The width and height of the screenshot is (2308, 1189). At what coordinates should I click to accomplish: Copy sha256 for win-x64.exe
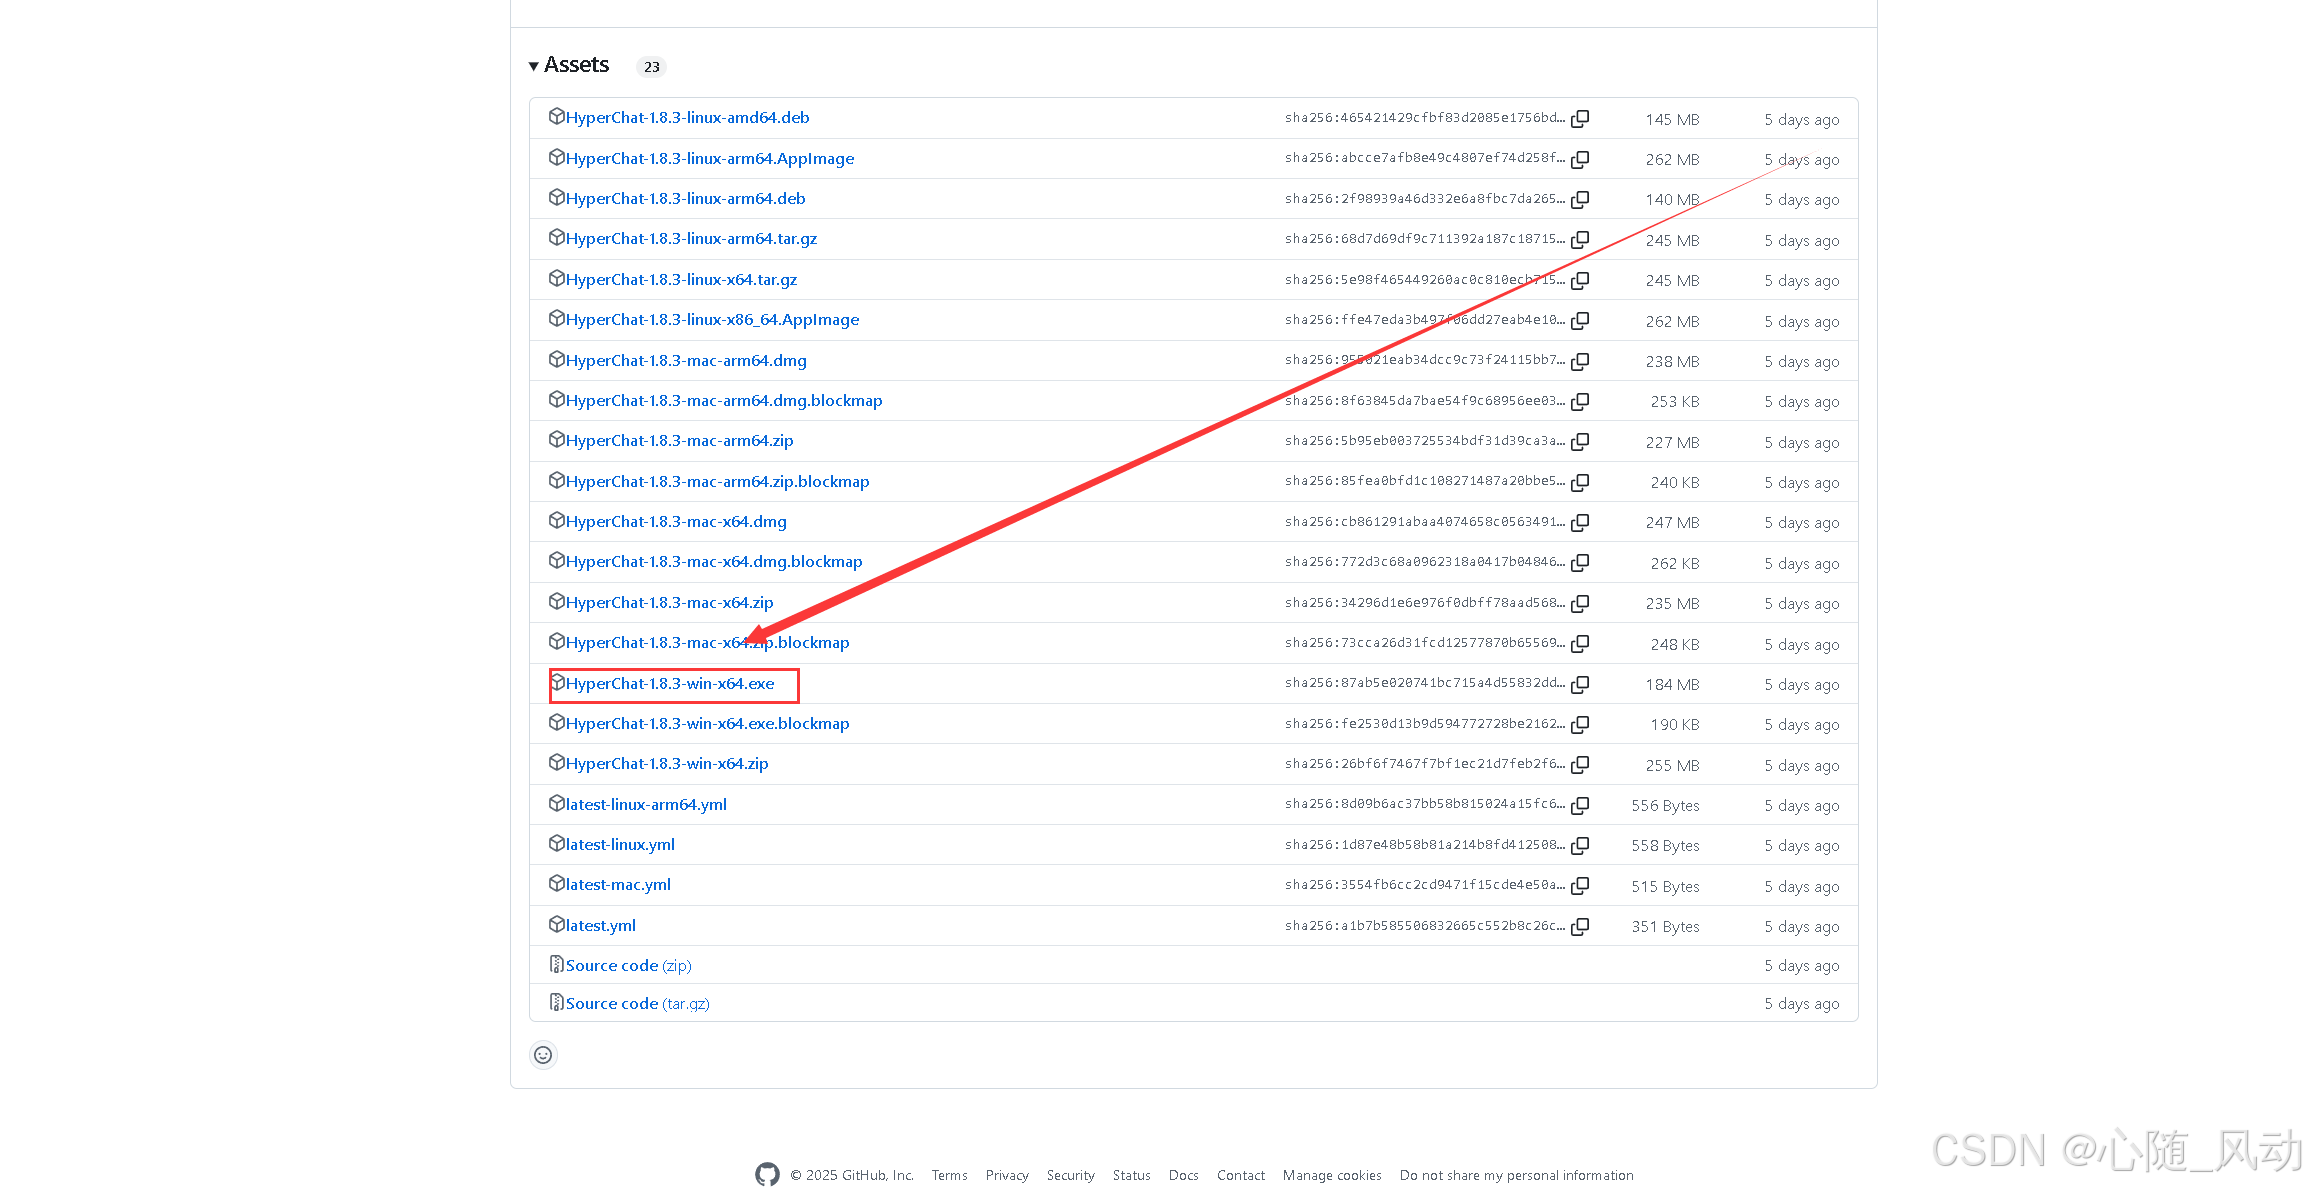(x=1580, y=684)
